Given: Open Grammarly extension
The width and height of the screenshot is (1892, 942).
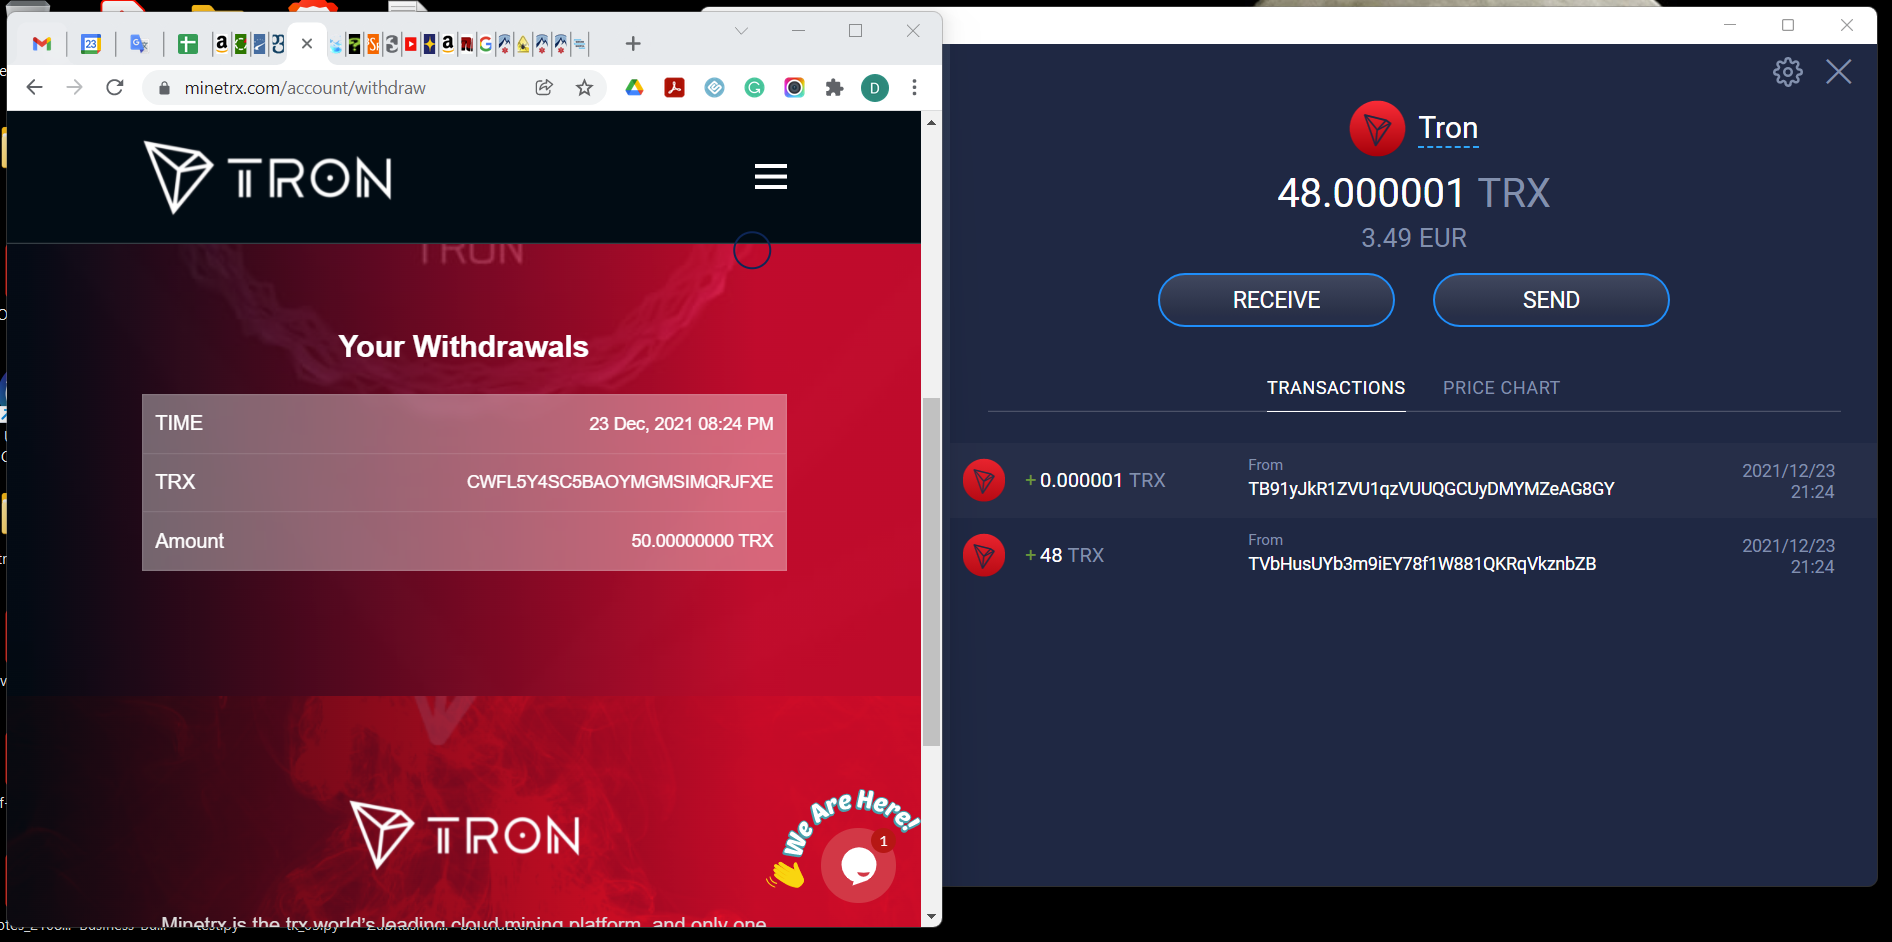Looking at the screenshot, I should click(x=755, y=88).
